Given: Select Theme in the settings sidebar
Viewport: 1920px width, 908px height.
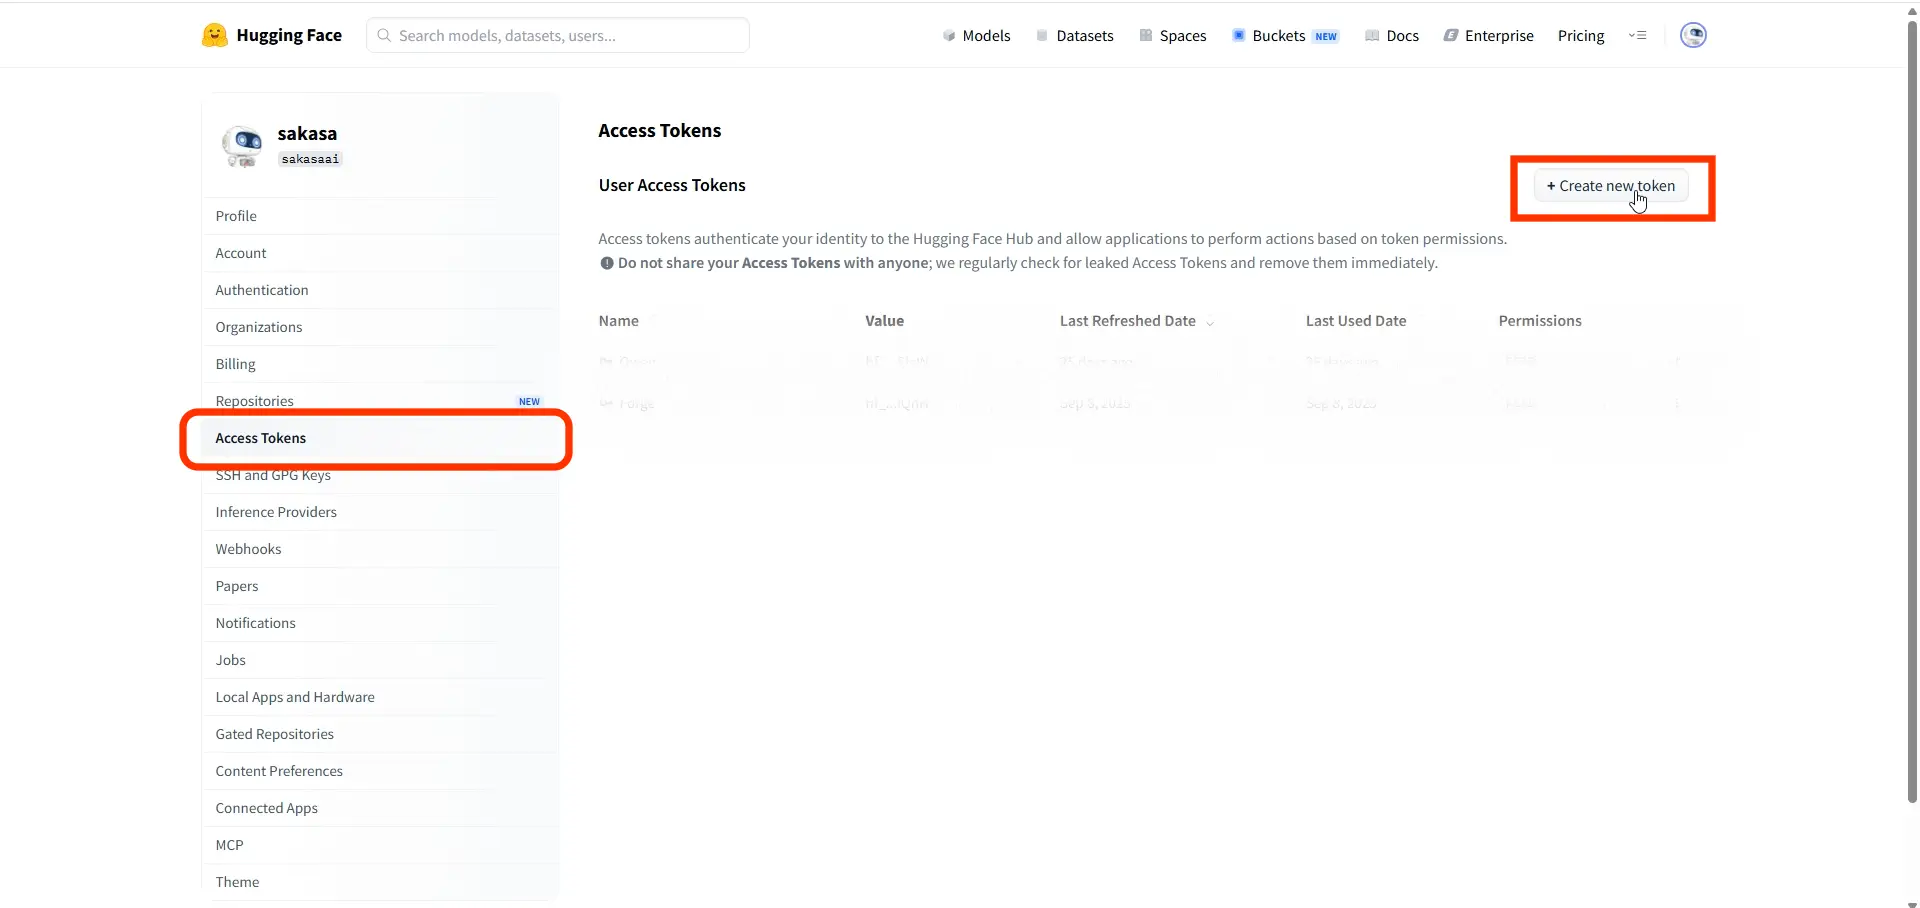Looking at the screenshot, I should tap(380, 882).
